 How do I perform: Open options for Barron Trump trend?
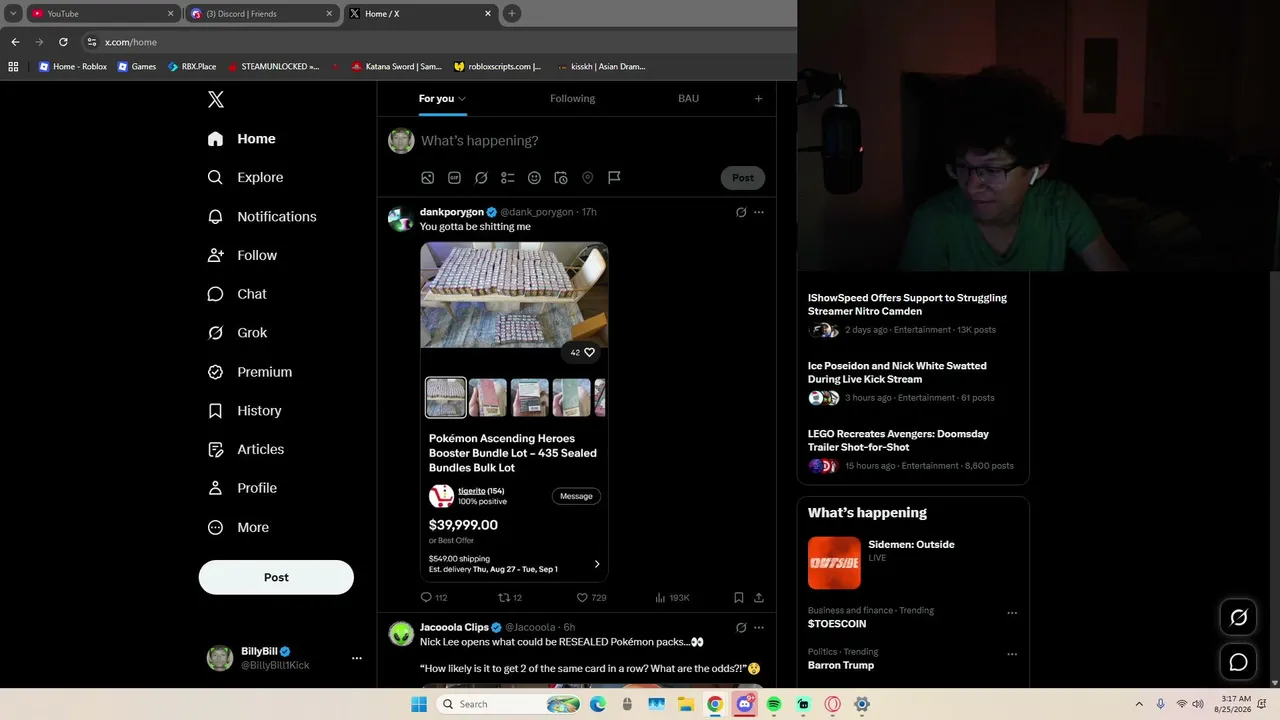(x=1012, y=654)
